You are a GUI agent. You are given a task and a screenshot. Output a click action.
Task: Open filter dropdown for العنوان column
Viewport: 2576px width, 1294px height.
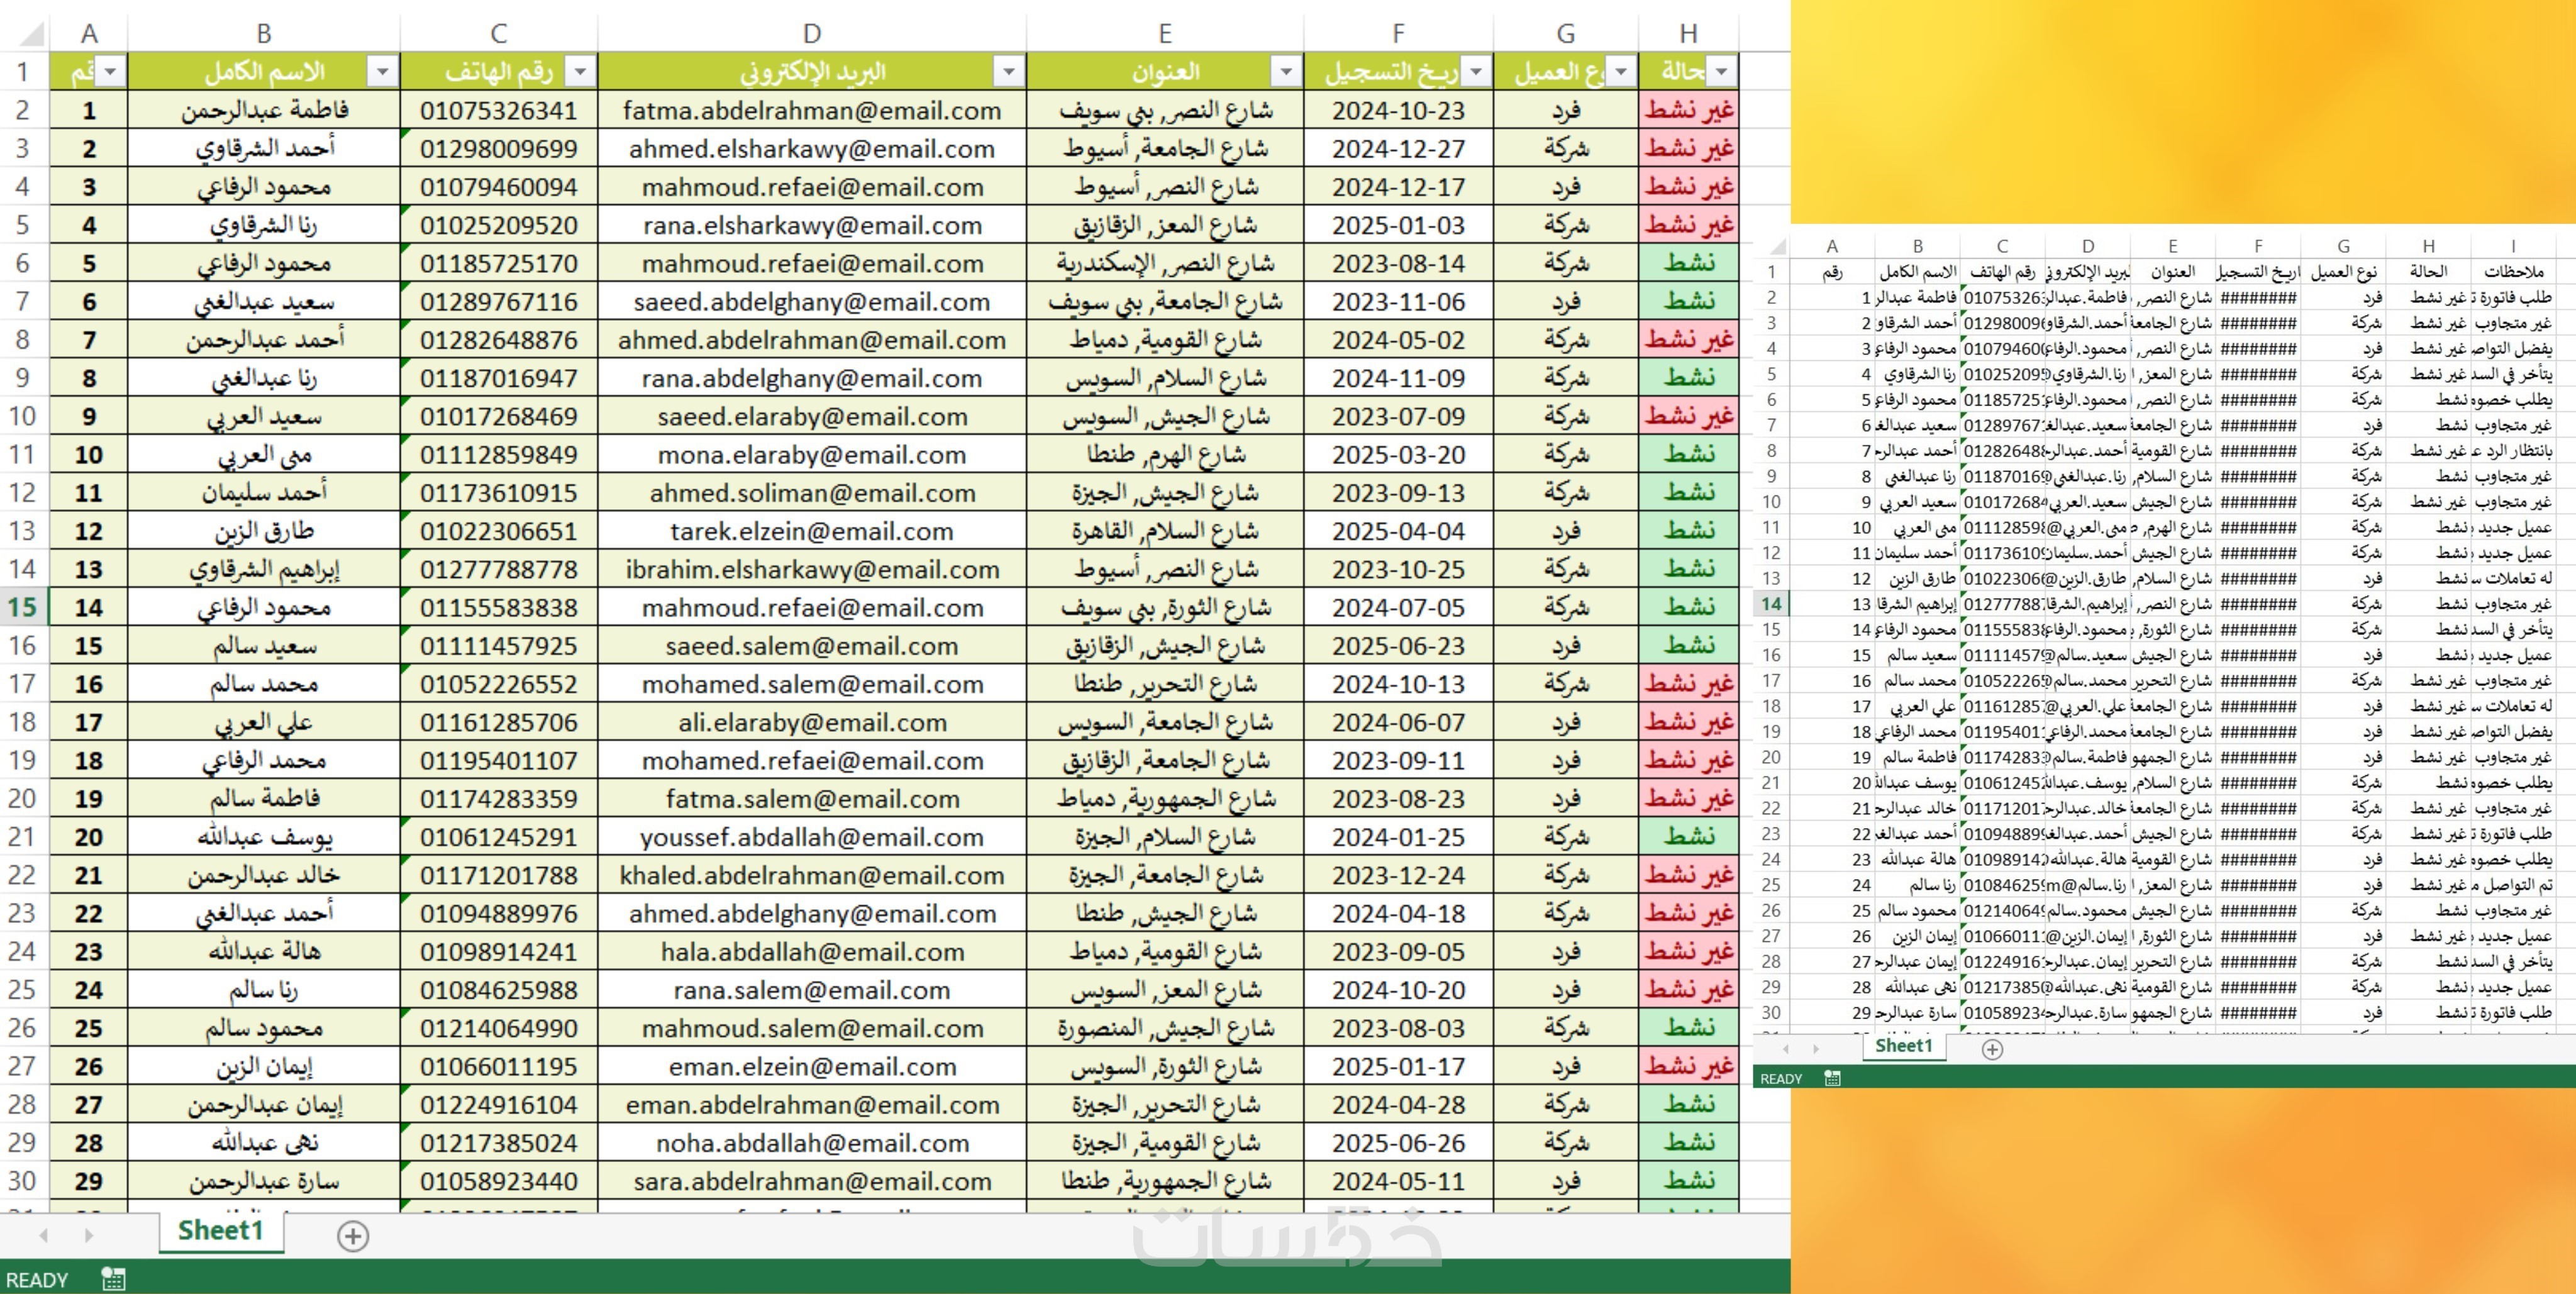(1285, 72)
